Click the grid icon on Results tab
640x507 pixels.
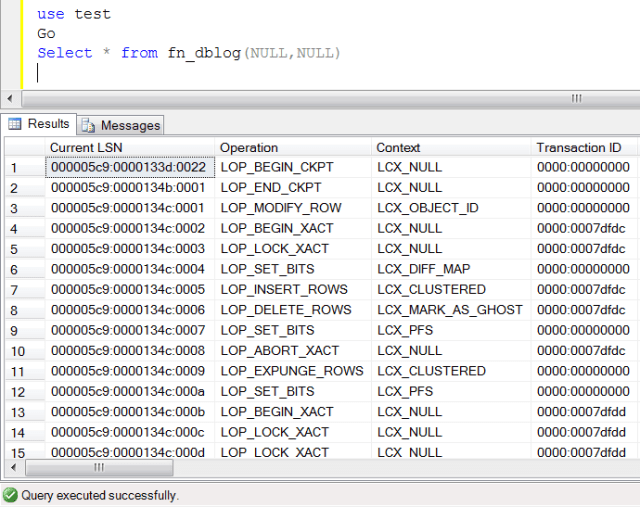click(x=15, y=124)
